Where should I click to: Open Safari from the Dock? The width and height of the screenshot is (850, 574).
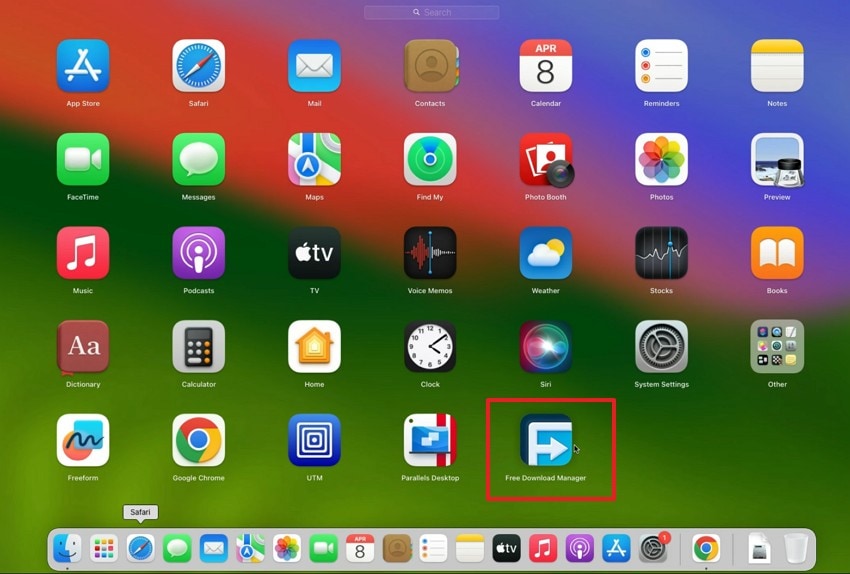pos(140,549)
